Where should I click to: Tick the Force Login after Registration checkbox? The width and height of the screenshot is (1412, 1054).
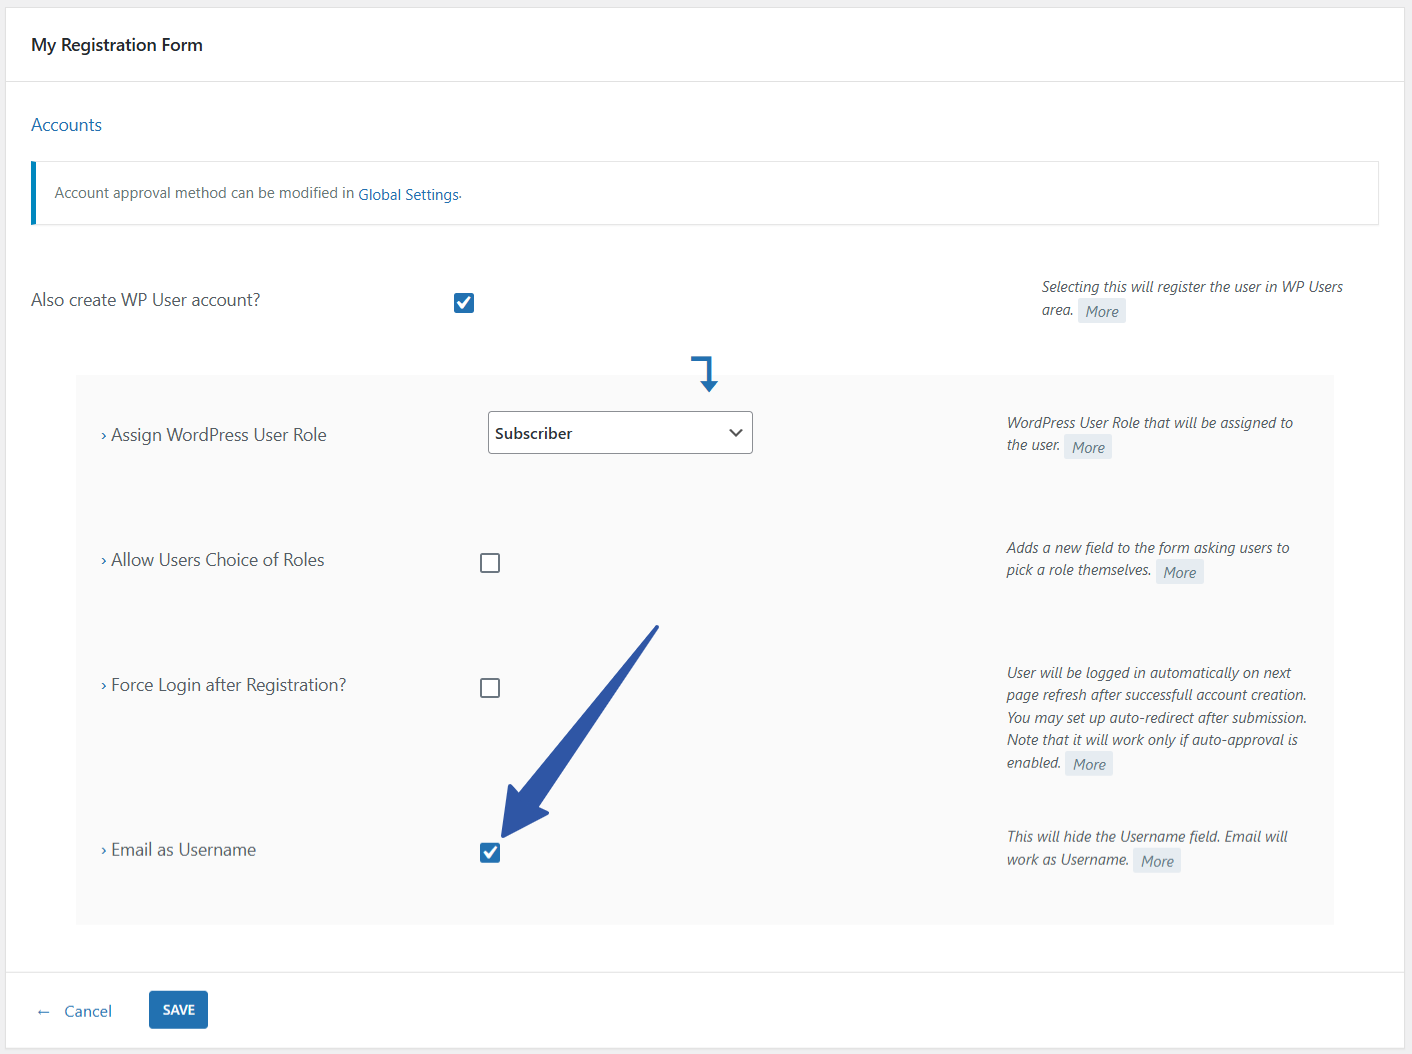pos(490,688)
